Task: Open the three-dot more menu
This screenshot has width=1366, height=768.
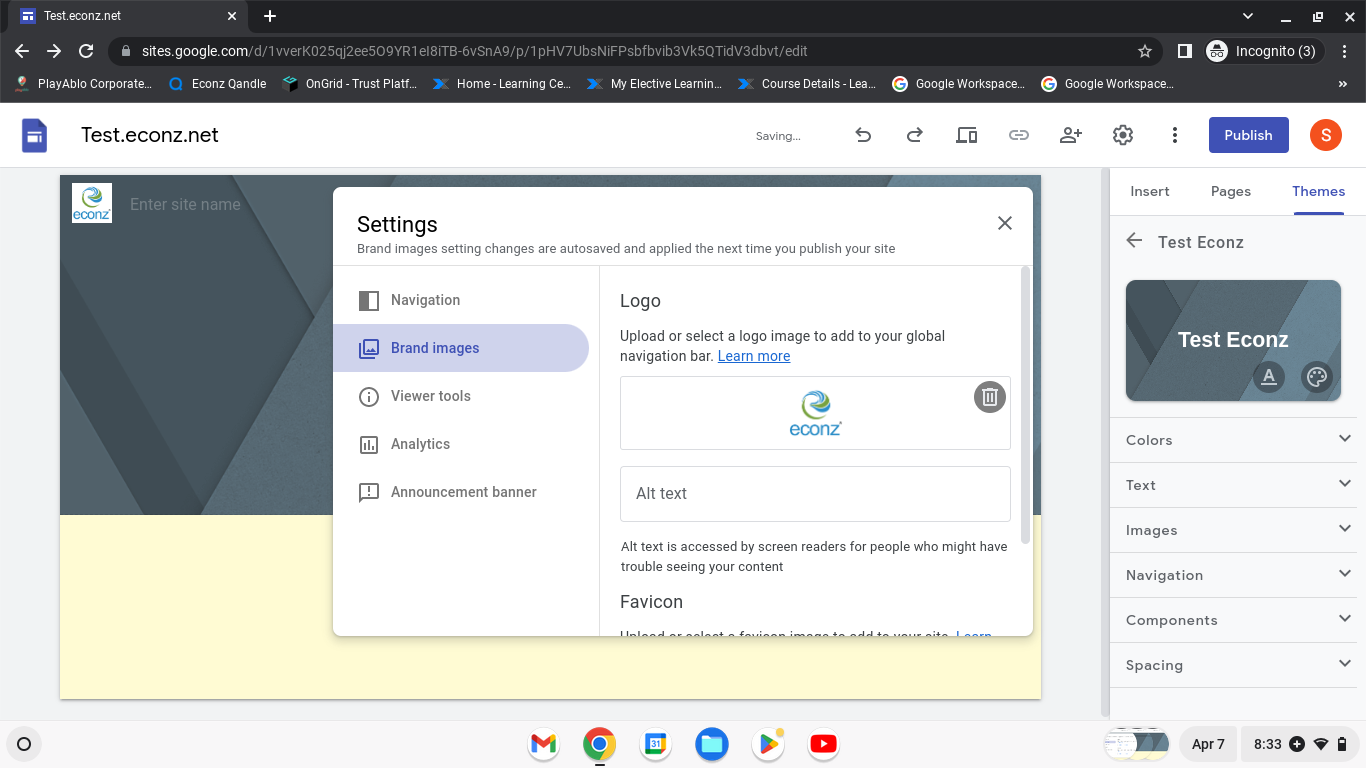Action: [1175, 135]
